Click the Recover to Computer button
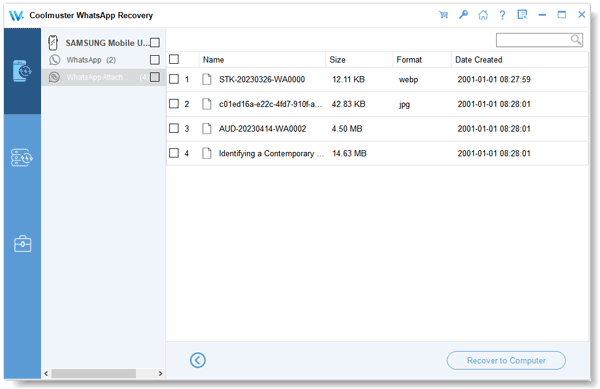 tap(506, 360)
